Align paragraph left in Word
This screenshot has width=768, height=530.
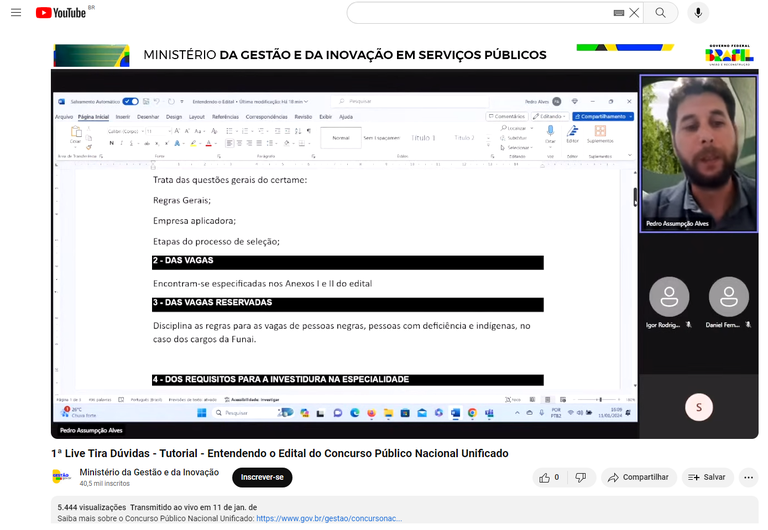point(229,143)
